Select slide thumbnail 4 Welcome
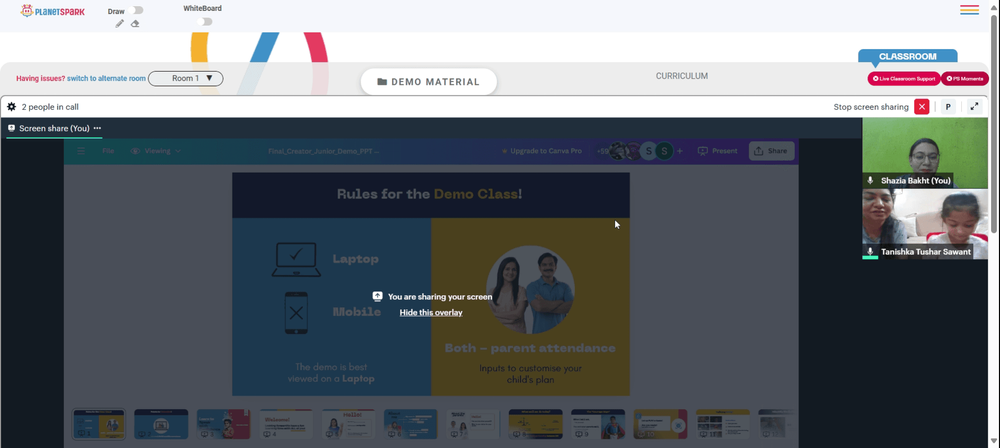The width and height of the screenshot is (1000, 448). coord(286,424)
